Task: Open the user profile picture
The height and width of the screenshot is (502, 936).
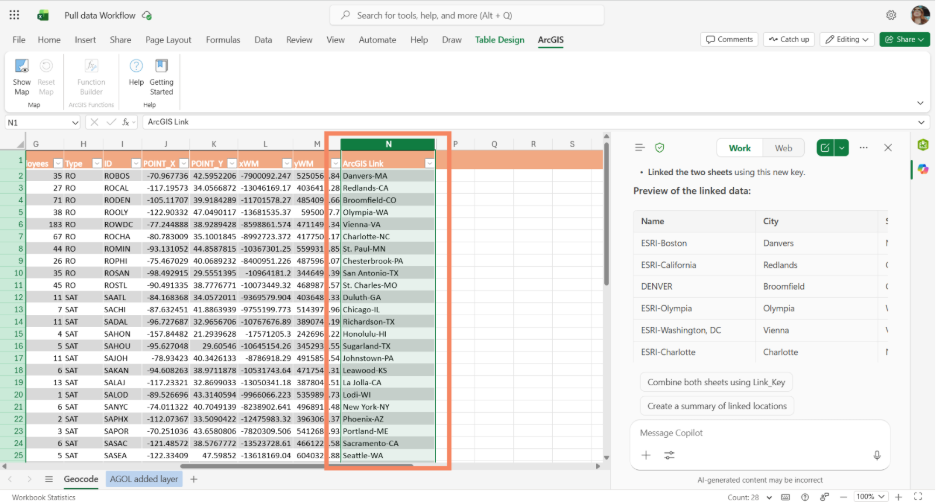Action: 920,16
